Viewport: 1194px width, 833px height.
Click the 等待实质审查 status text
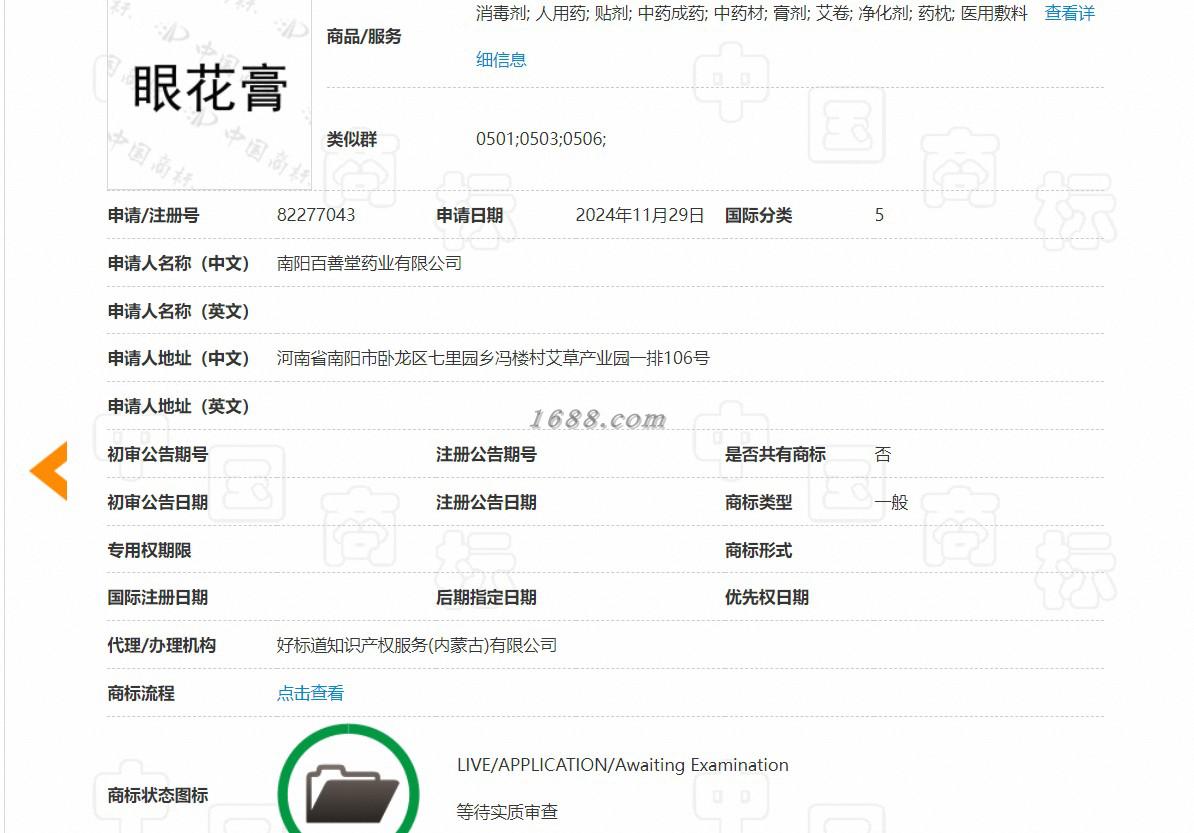(x=507, y=812)
